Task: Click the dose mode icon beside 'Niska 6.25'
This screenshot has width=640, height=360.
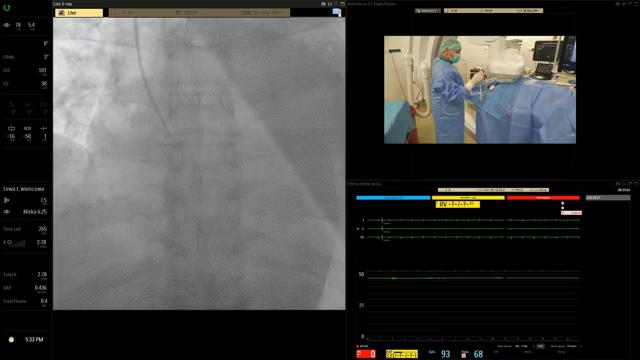Action: pyautogui.click(x=7, y=212)
